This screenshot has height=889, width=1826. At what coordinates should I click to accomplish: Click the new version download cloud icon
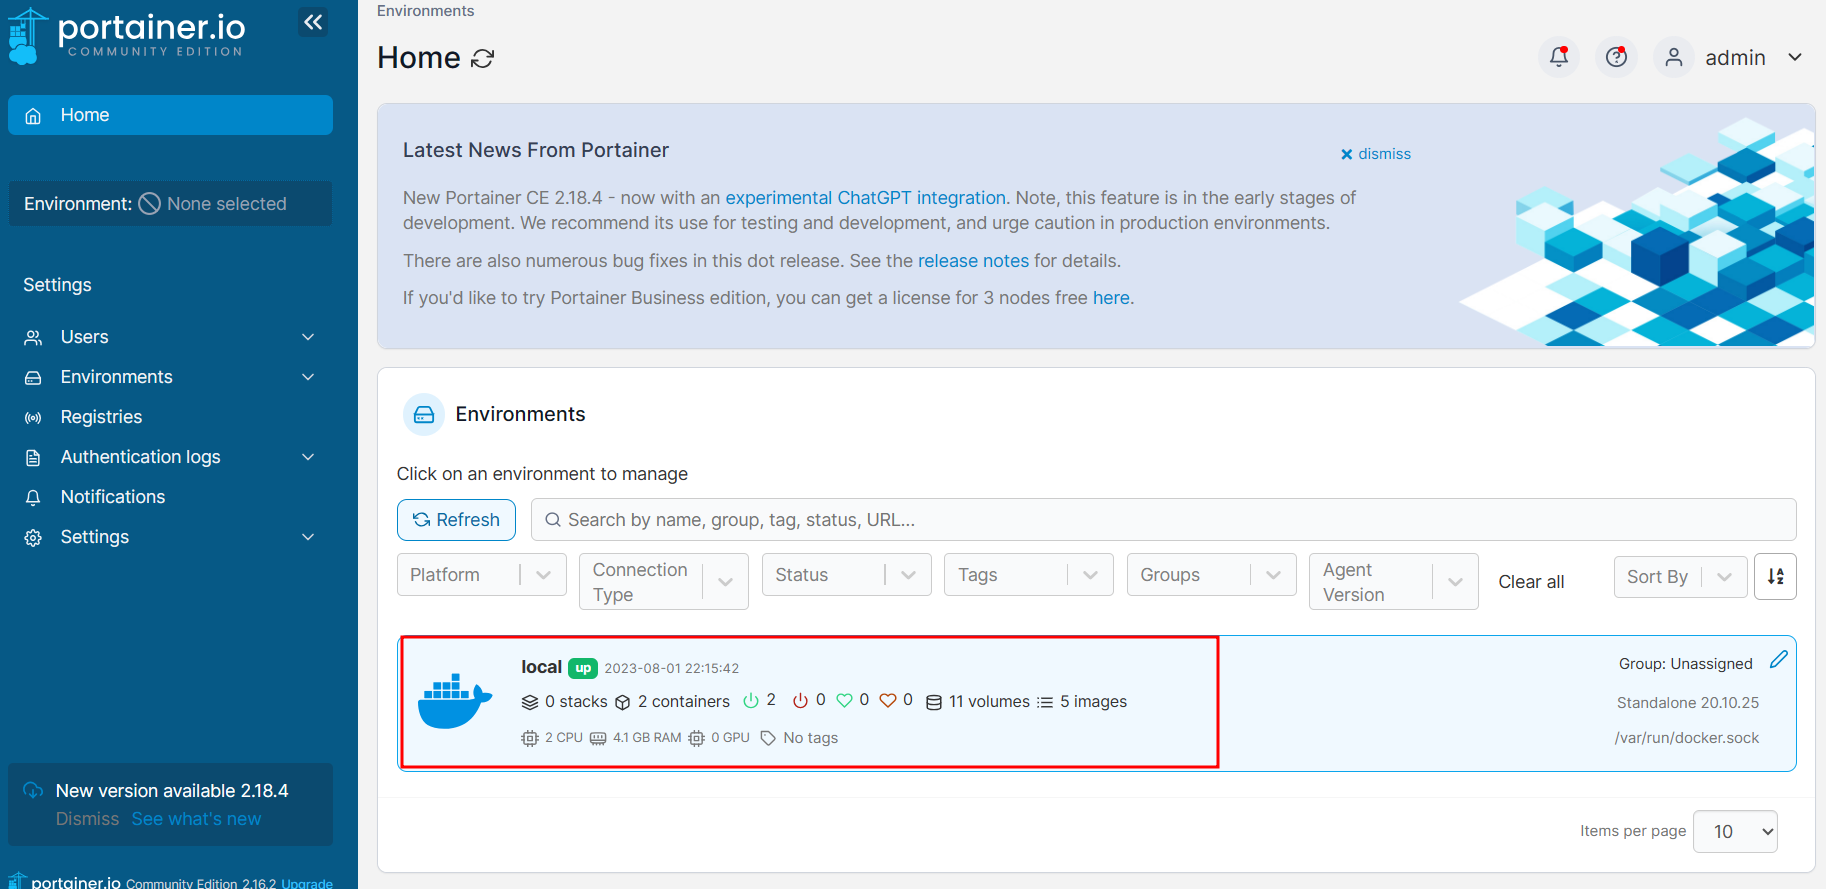point(33,790)
